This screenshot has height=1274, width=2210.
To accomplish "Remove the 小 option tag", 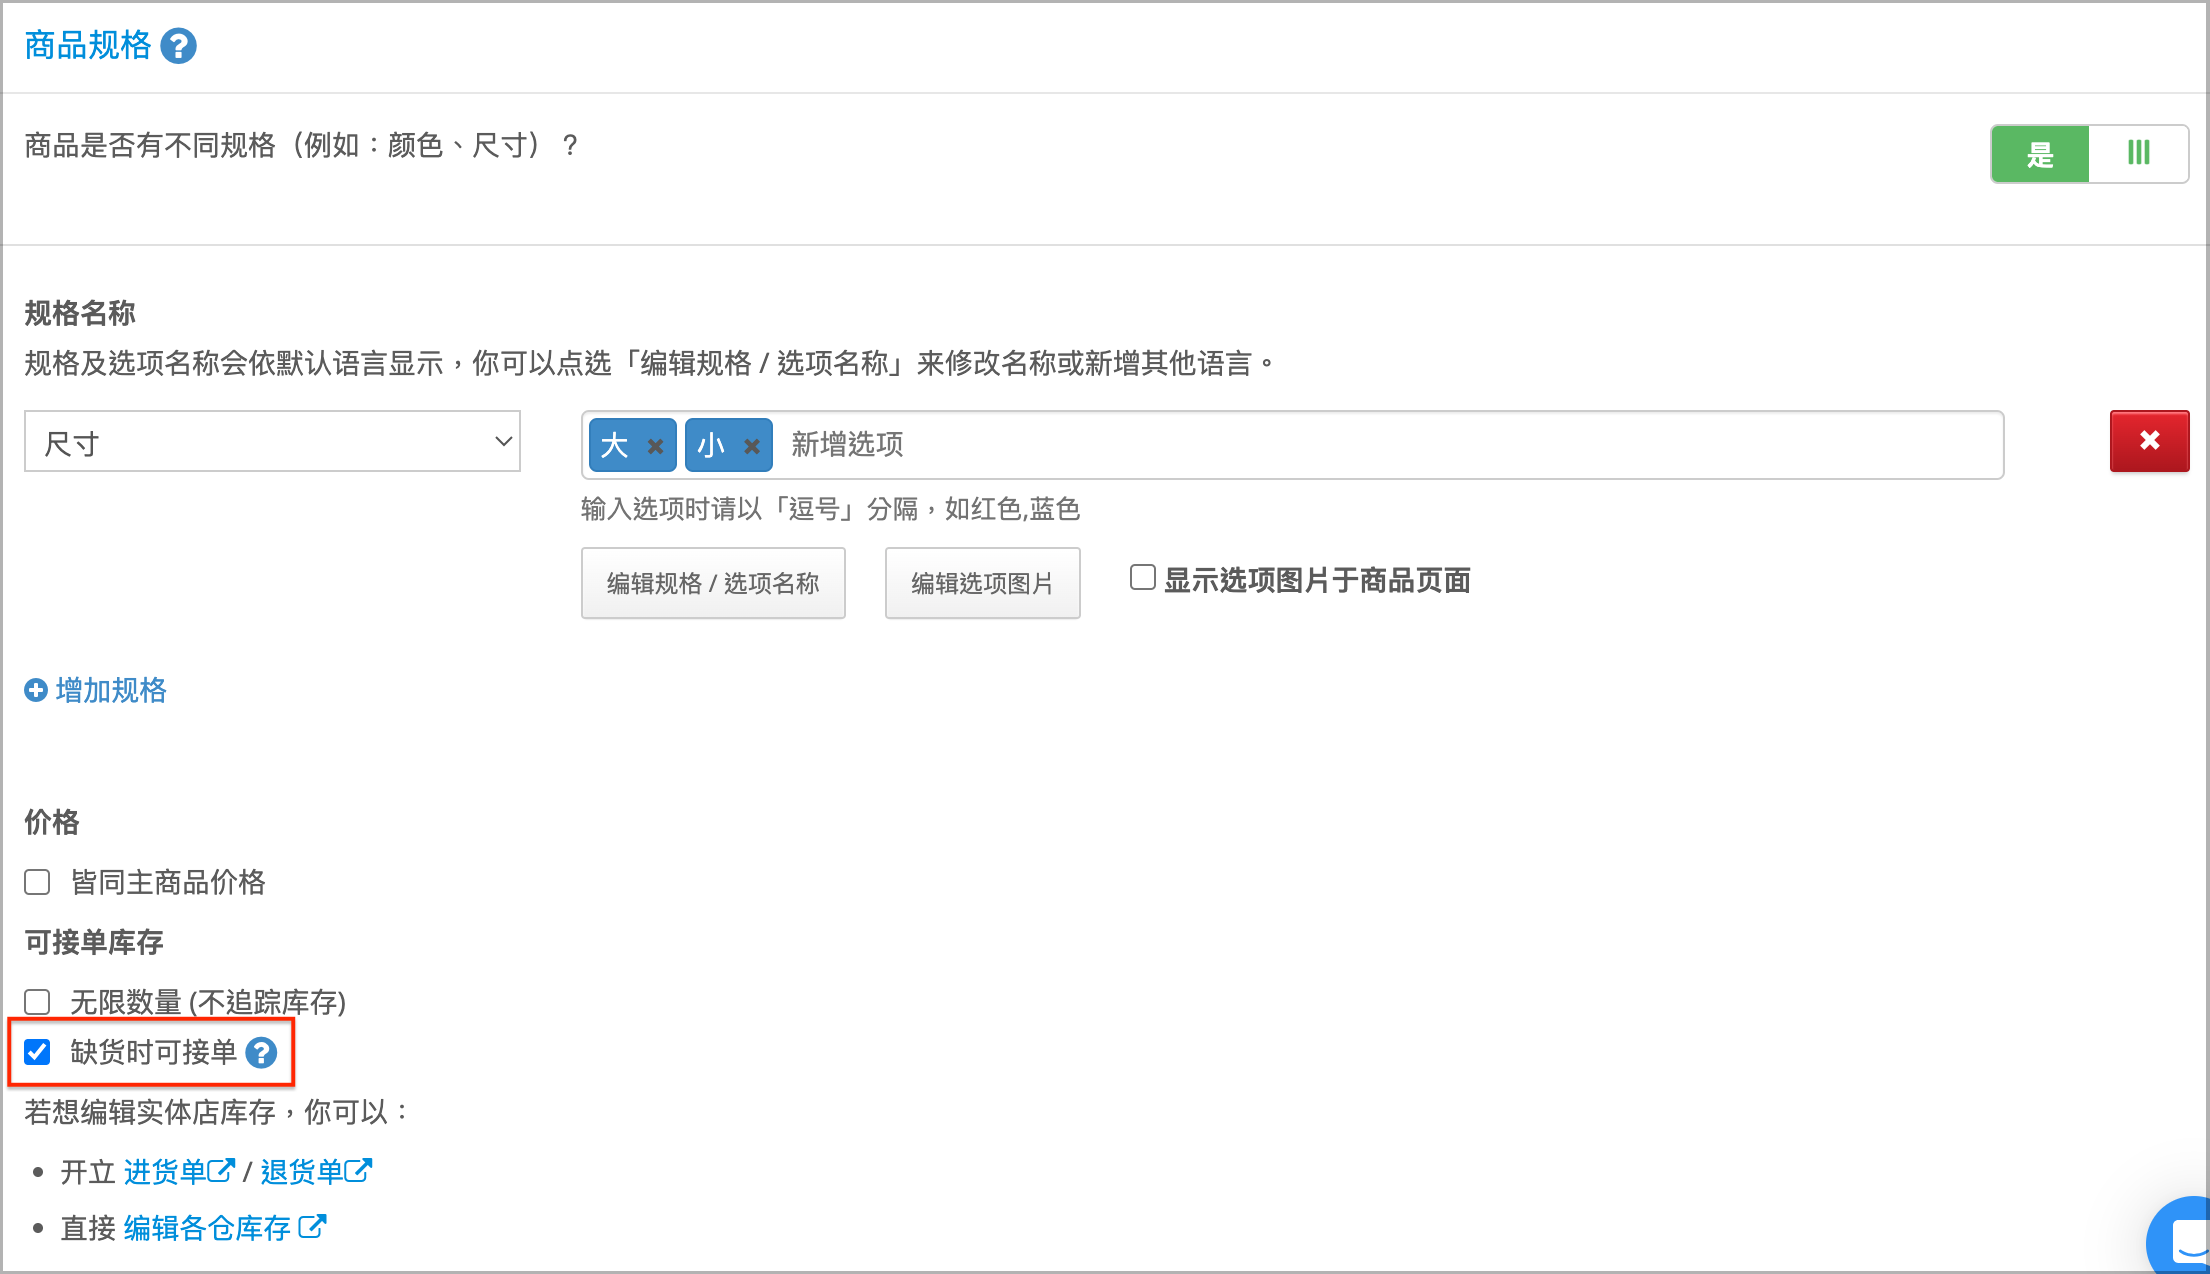I will pos(752,446).
